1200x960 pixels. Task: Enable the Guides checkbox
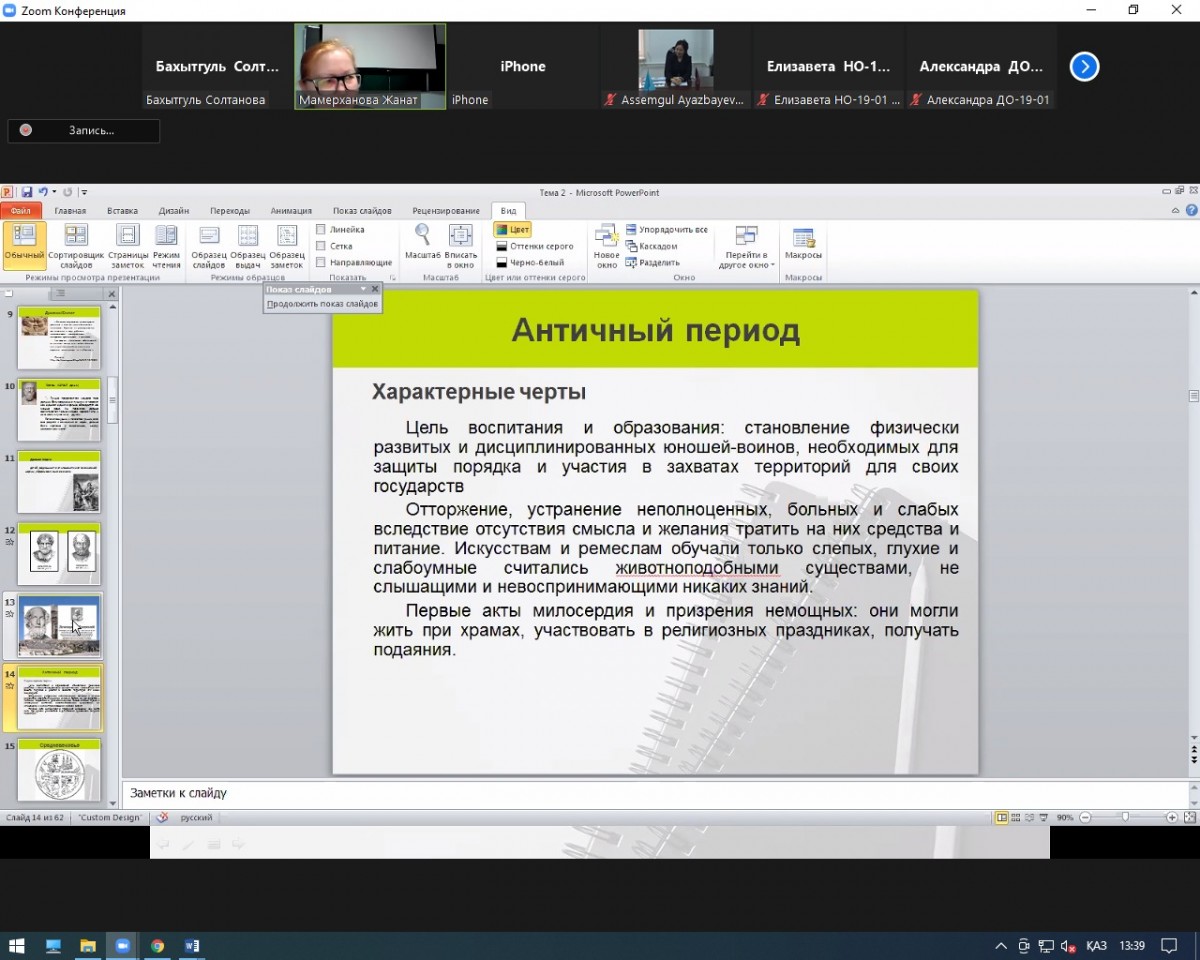click(x=321, y=262)
